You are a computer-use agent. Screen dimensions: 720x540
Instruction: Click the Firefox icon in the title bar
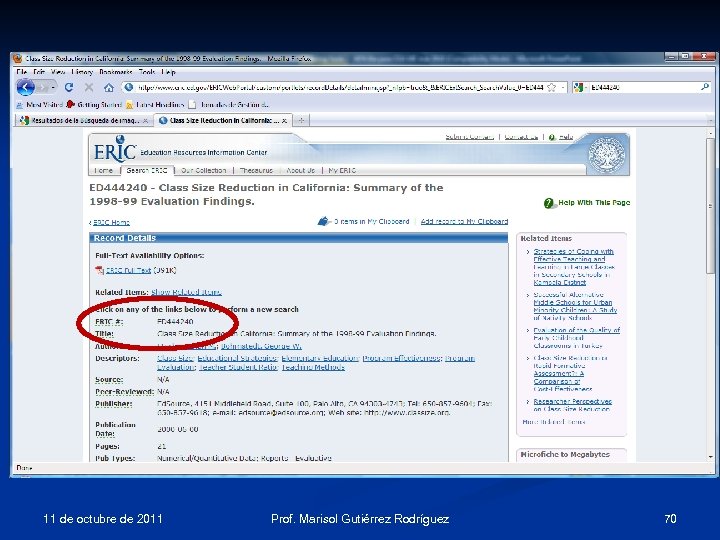(18, 58)
